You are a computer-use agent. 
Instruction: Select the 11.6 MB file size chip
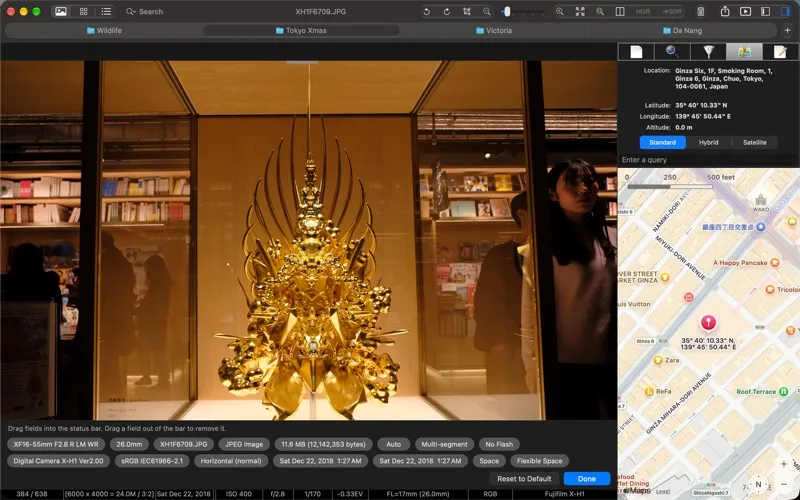[x=323, y=444]
